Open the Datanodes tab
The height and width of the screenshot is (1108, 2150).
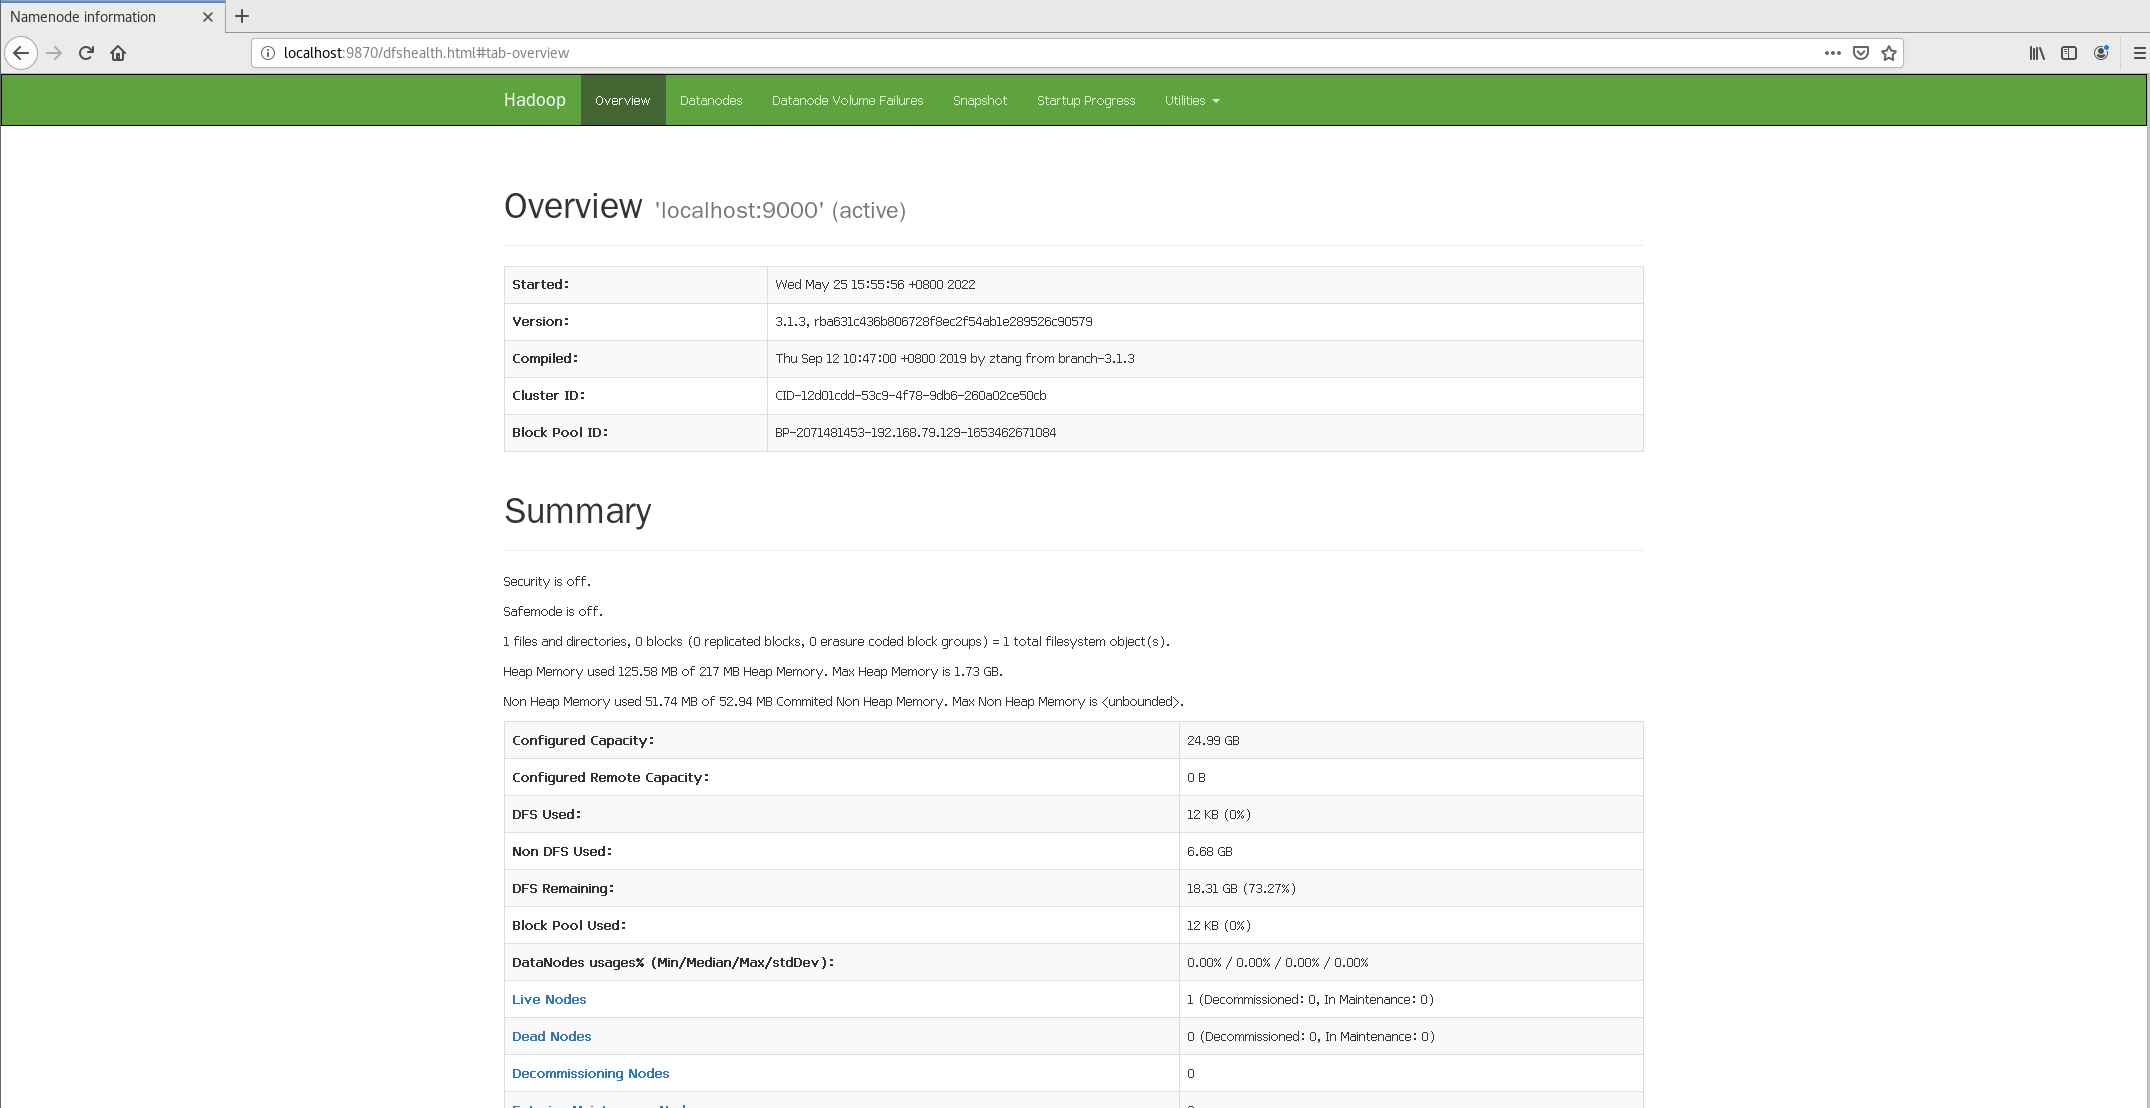711,100
